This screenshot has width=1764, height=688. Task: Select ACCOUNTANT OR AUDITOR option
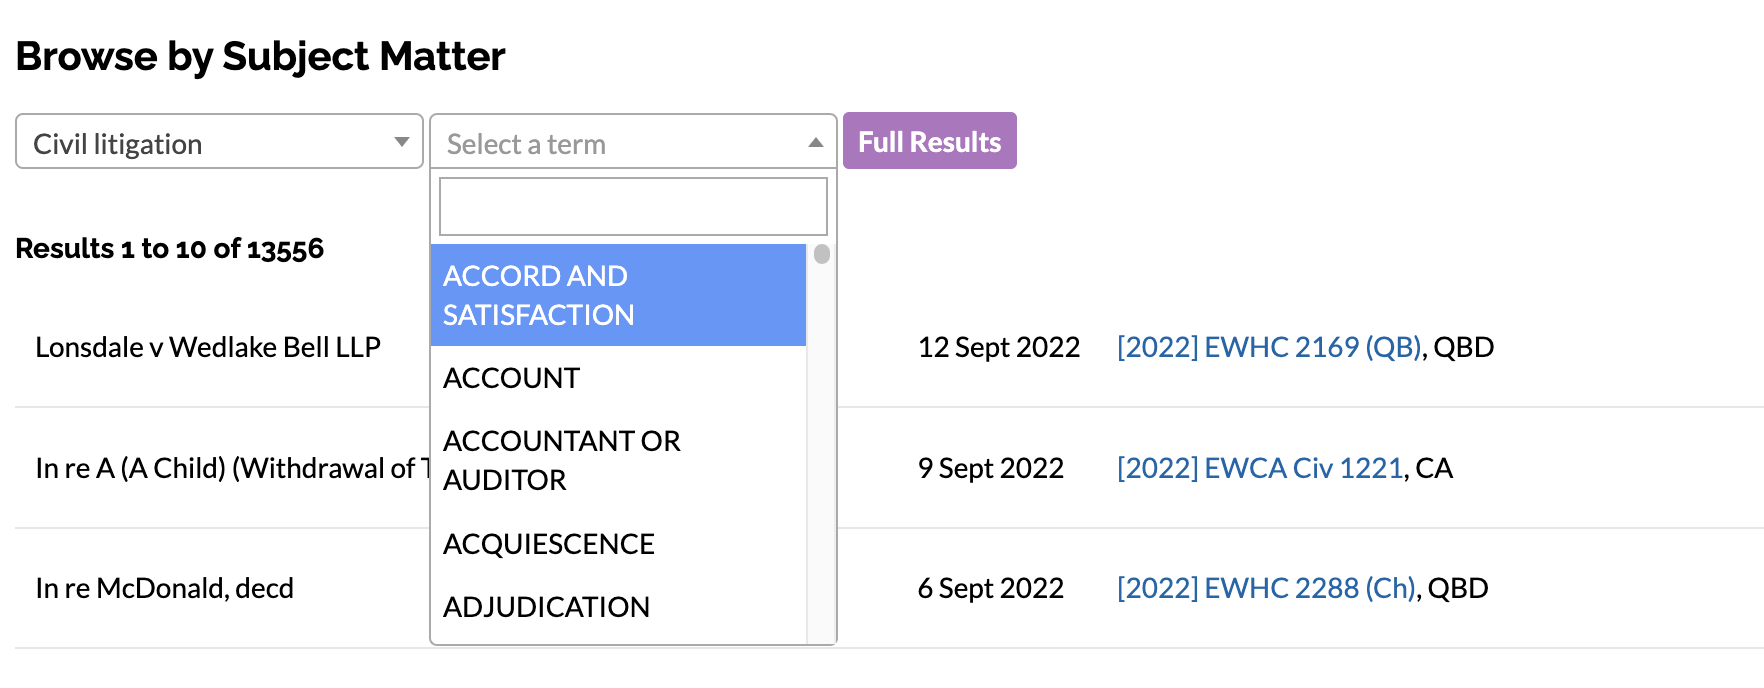561,460
